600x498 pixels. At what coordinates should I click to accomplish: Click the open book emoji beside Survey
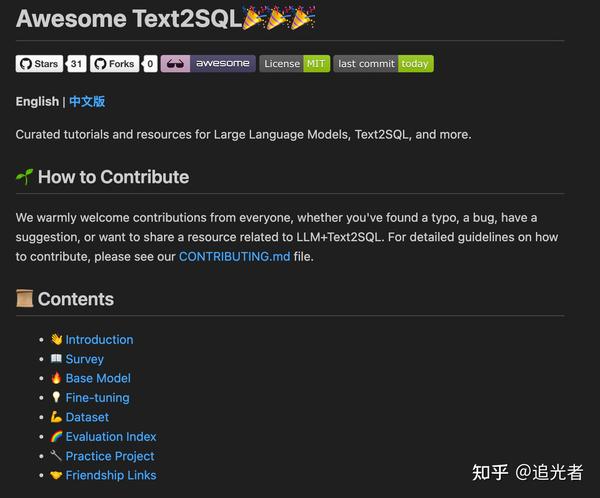point(56,358)
